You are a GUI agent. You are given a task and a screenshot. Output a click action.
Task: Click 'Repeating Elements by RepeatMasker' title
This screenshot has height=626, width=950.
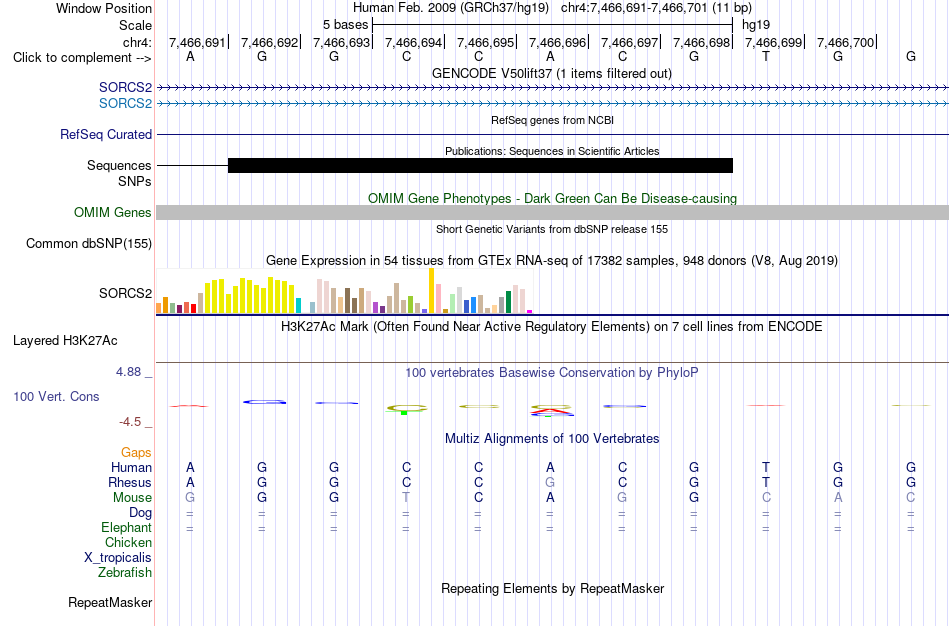[553, 588]
